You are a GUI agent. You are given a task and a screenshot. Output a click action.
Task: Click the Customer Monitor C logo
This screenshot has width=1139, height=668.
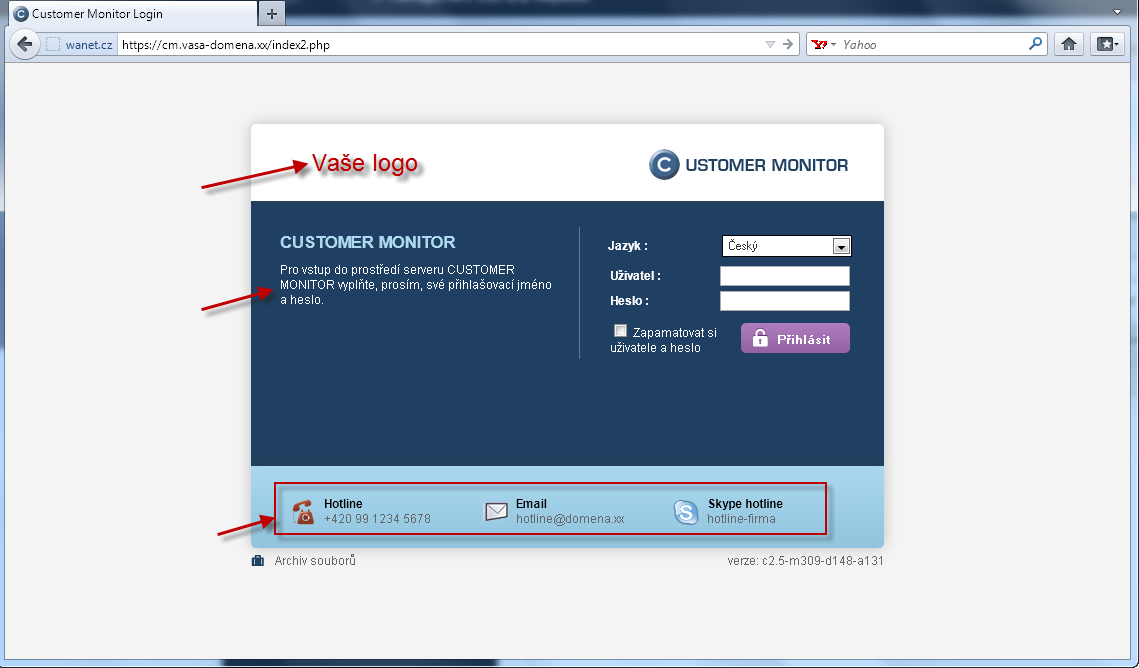coord(664,165)
